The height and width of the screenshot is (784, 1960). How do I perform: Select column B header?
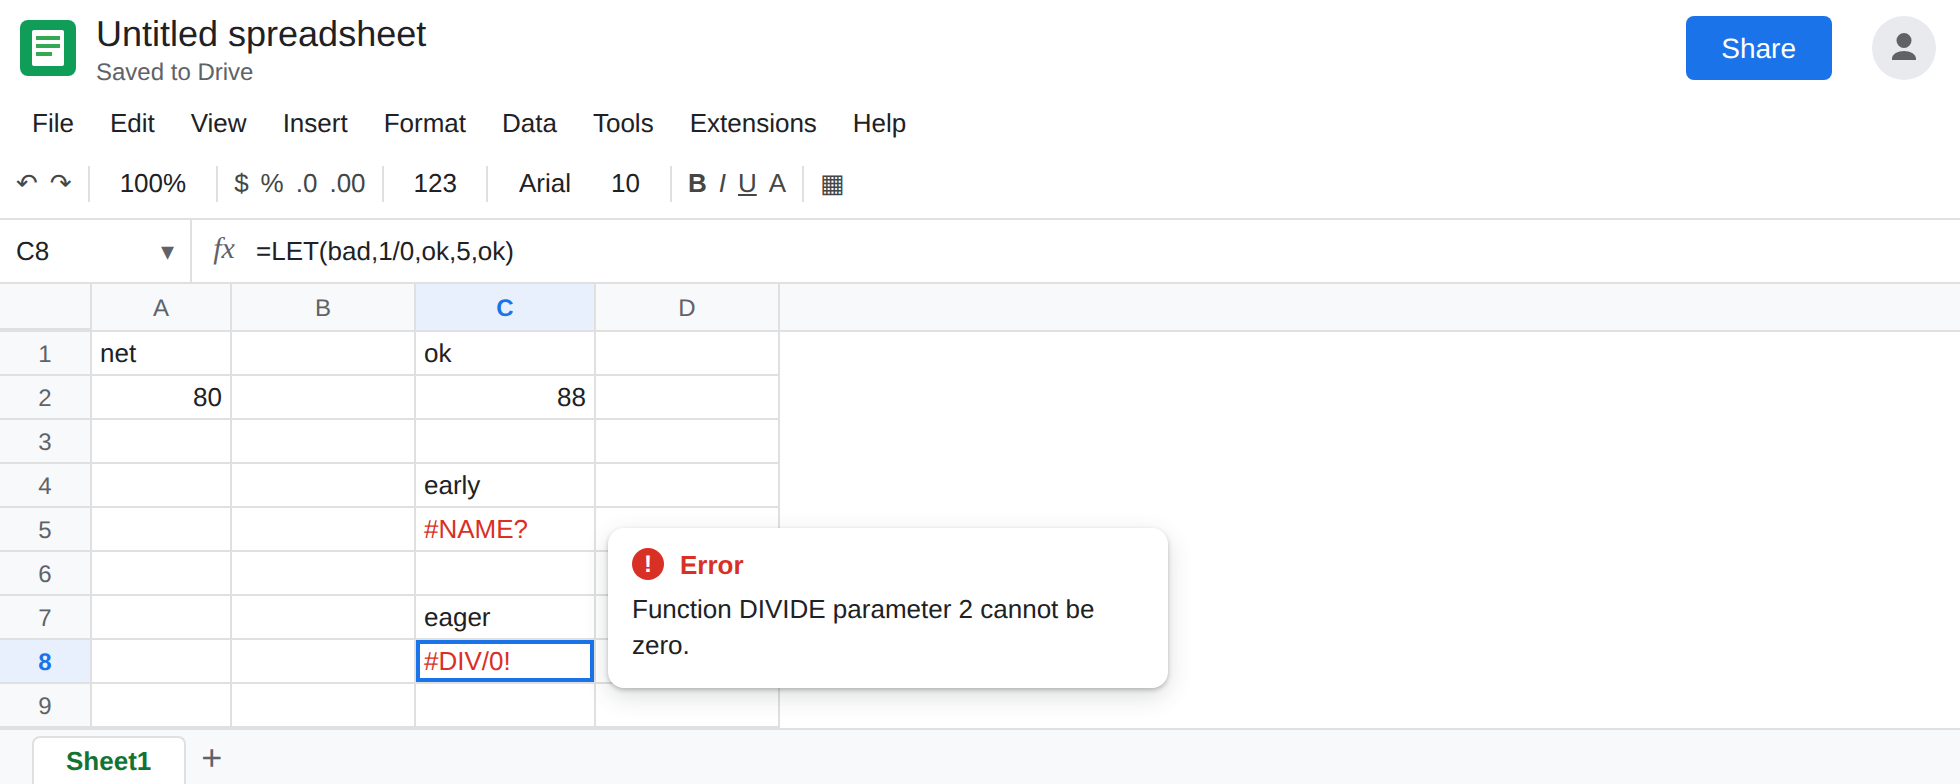tap(323, 308)
